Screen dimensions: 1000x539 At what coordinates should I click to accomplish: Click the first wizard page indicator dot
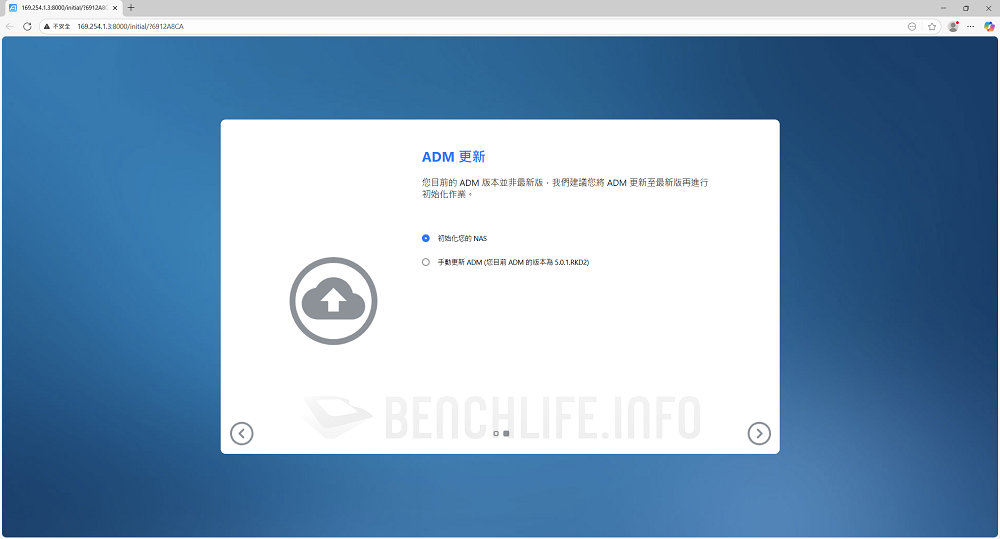click(496, 434)
